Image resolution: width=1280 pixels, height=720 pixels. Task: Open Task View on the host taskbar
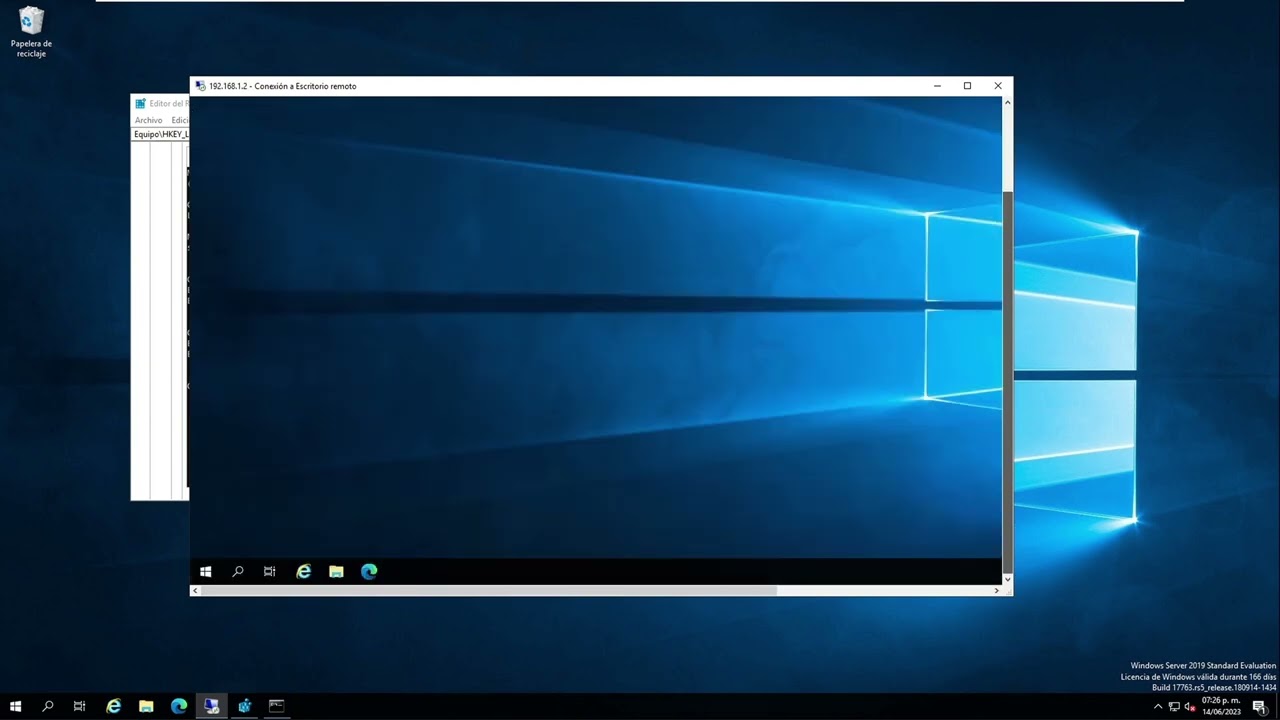pos(79,706)
